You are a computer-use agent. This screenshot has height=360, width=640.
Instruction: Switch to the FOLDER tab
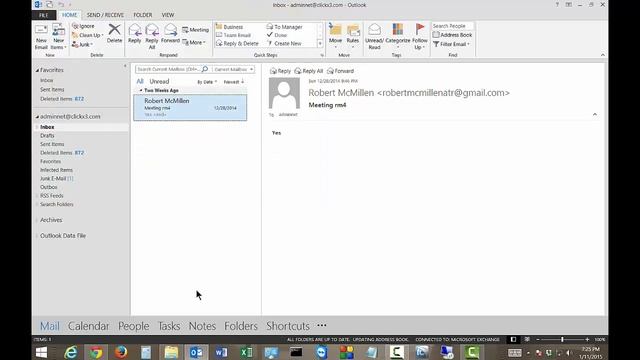pyautogui.click(x=143, y=15)
